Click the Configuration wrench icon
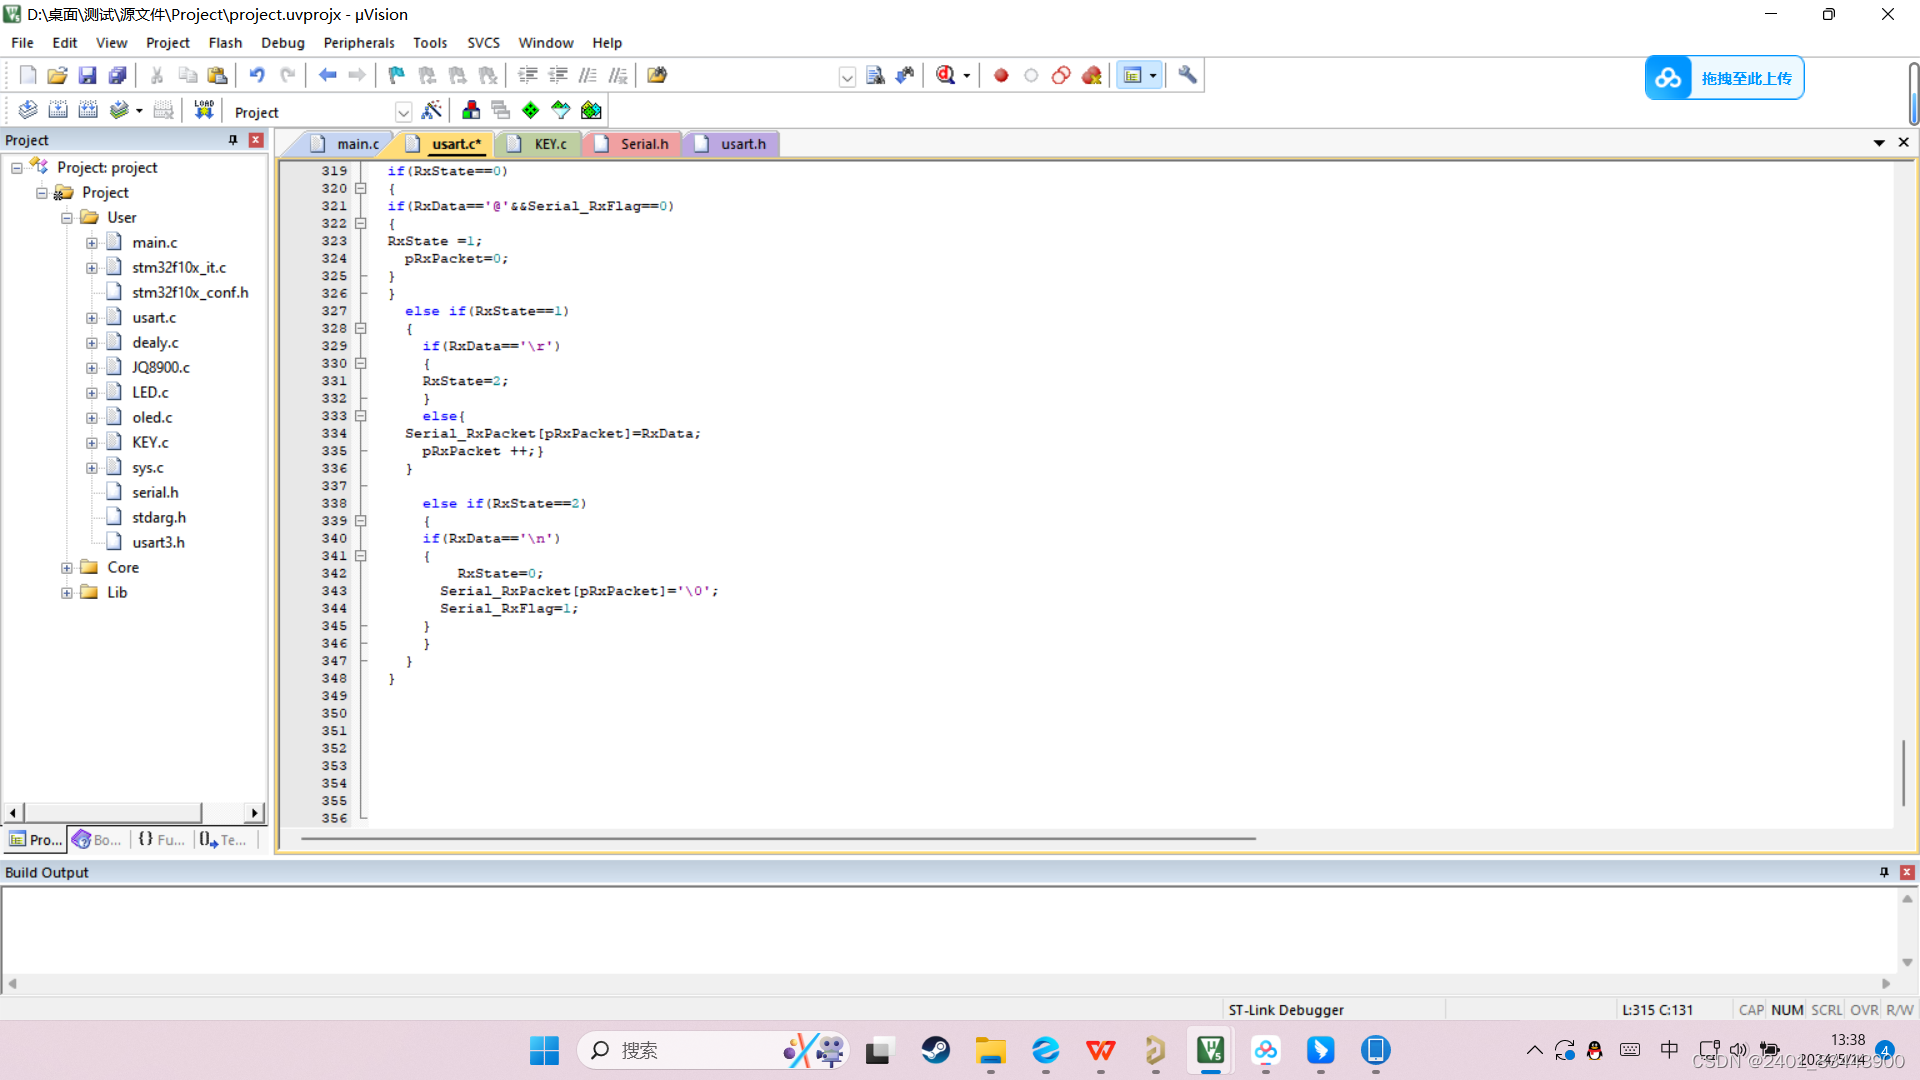The width and height of the screenshot is (1920, 1080). tap(1187, 75)
